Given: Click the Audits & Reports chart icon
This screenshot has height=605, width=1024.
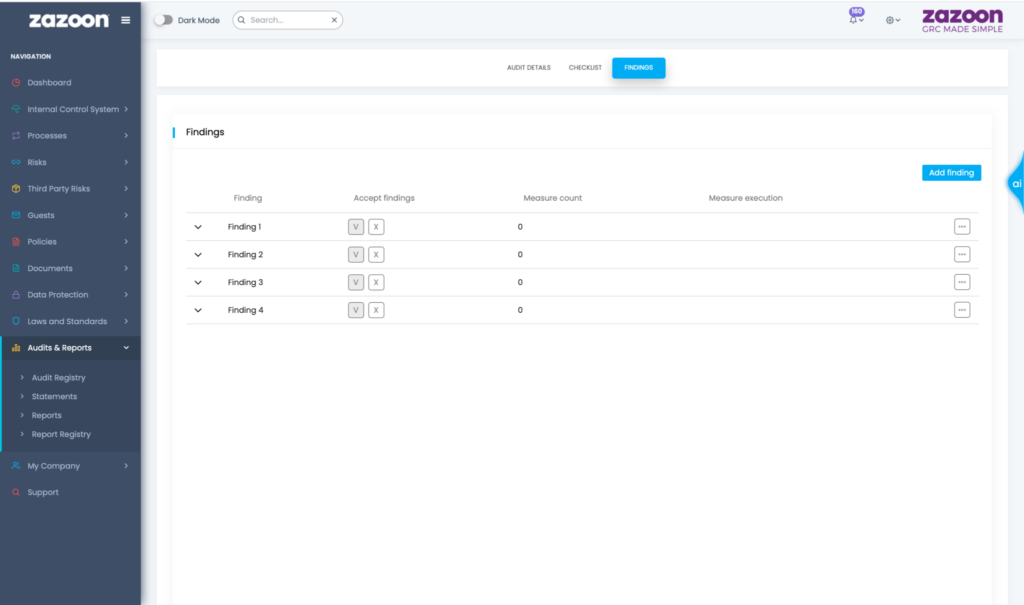Looking at the screenshot, I should [16, 348].
